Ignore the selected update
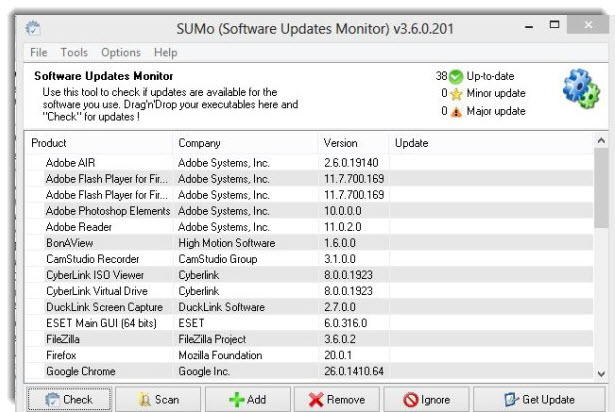The image size is (615, 412). [426, 399]
